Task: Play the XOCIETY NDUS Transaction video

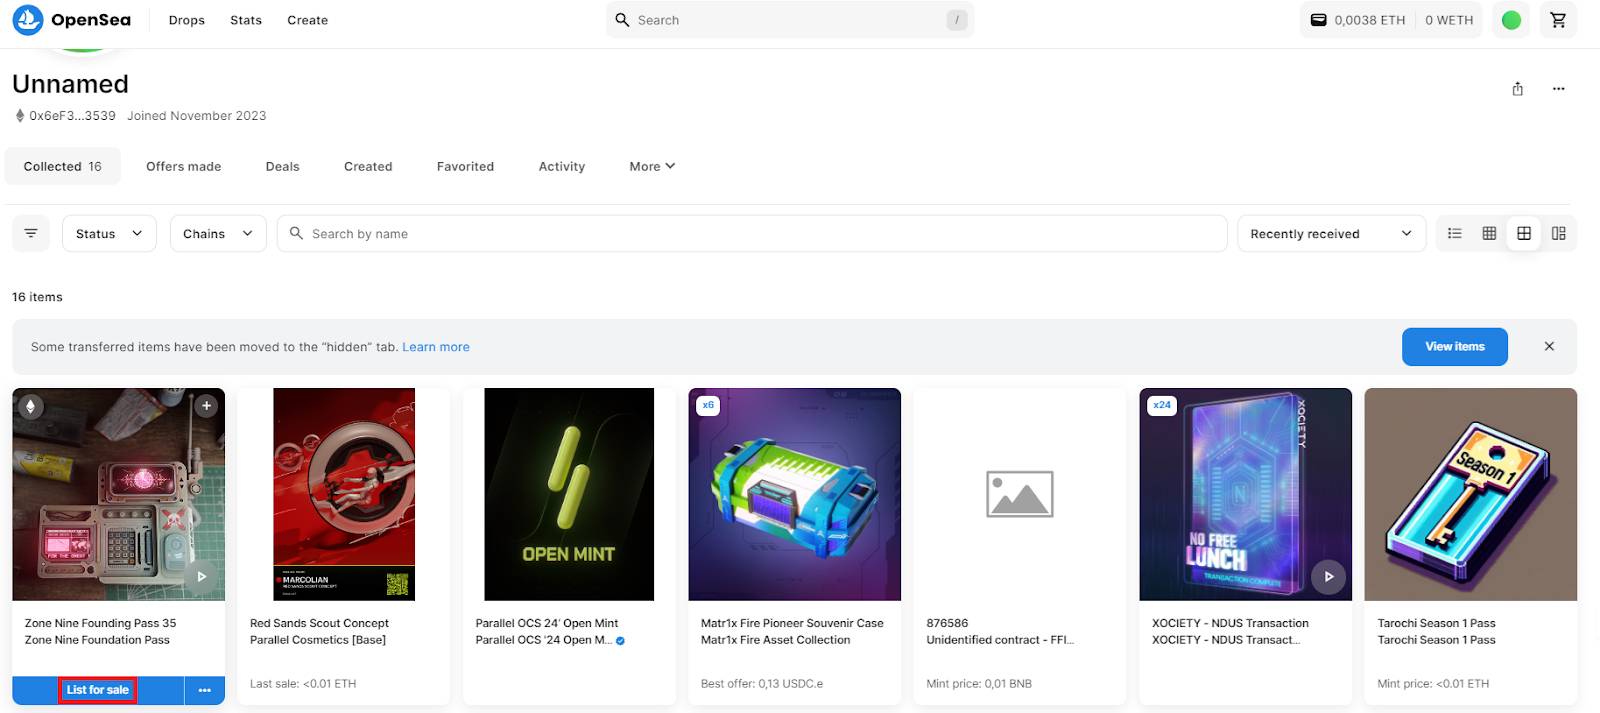Action: [1328, 576]
